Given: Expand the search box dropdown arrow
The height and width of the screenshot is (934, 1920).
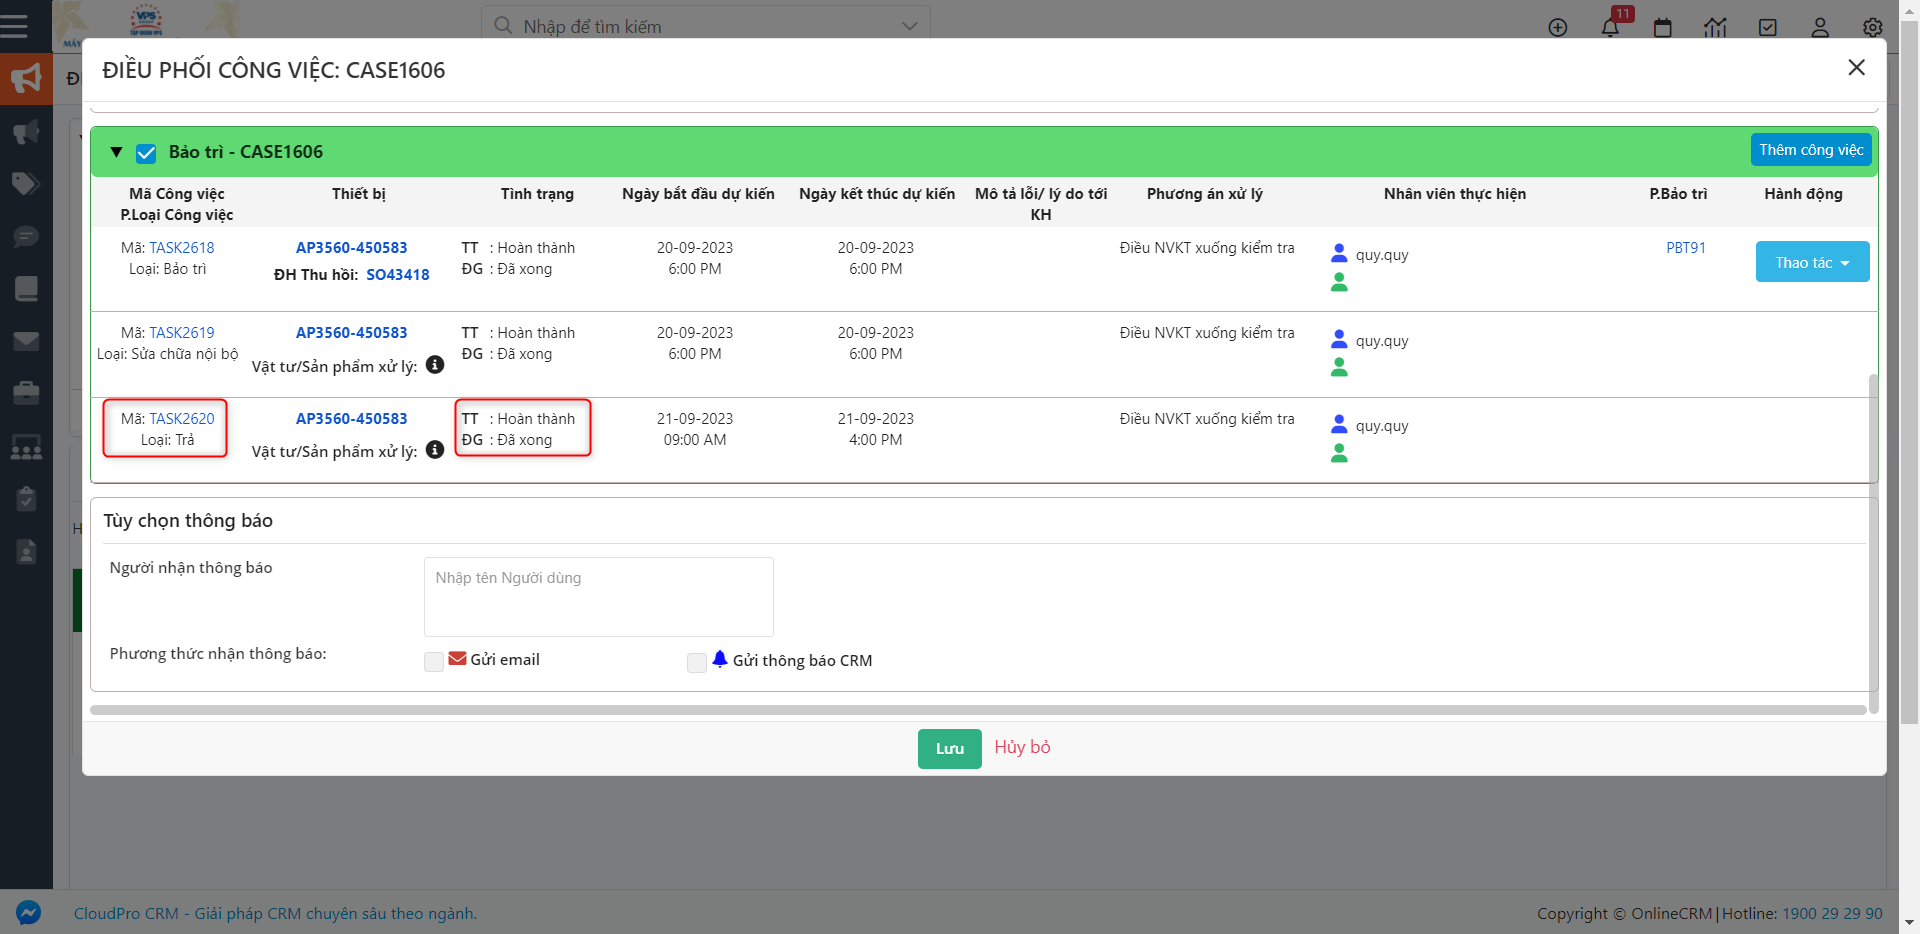Looking at the screenshot, I should (x=909, y=27).
